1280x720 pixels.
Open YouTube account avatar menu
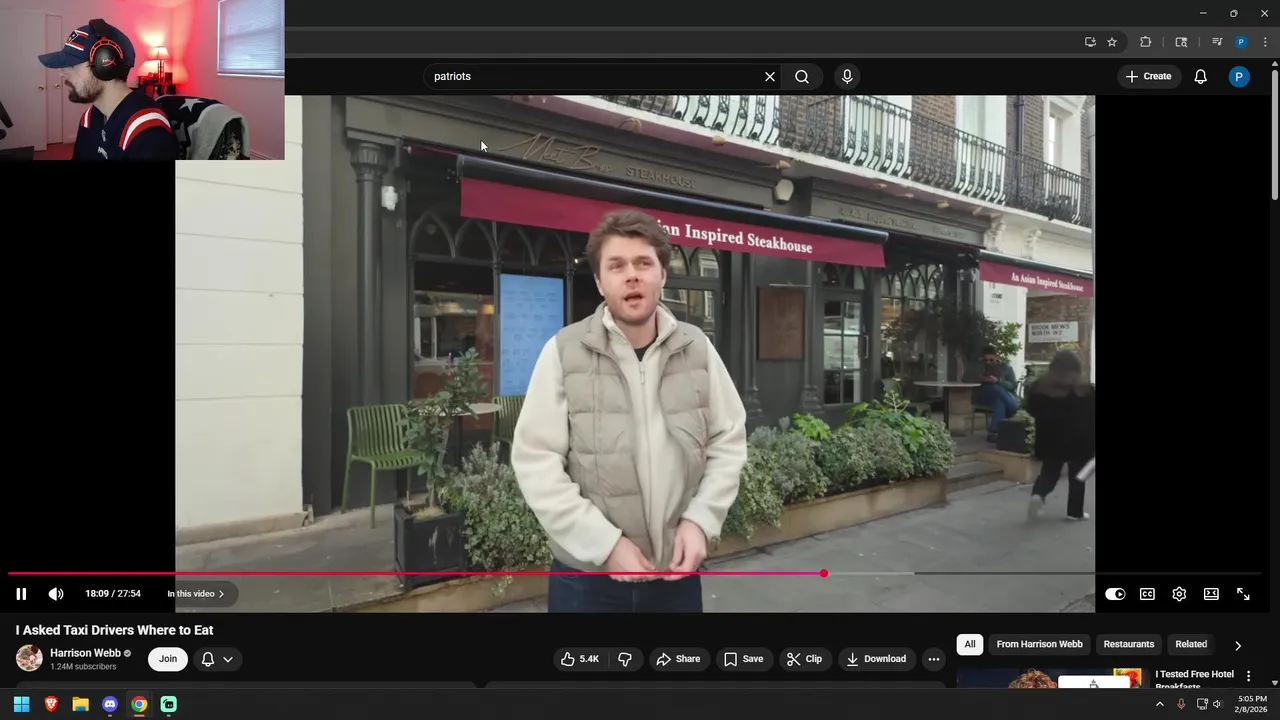(1239, 76)
